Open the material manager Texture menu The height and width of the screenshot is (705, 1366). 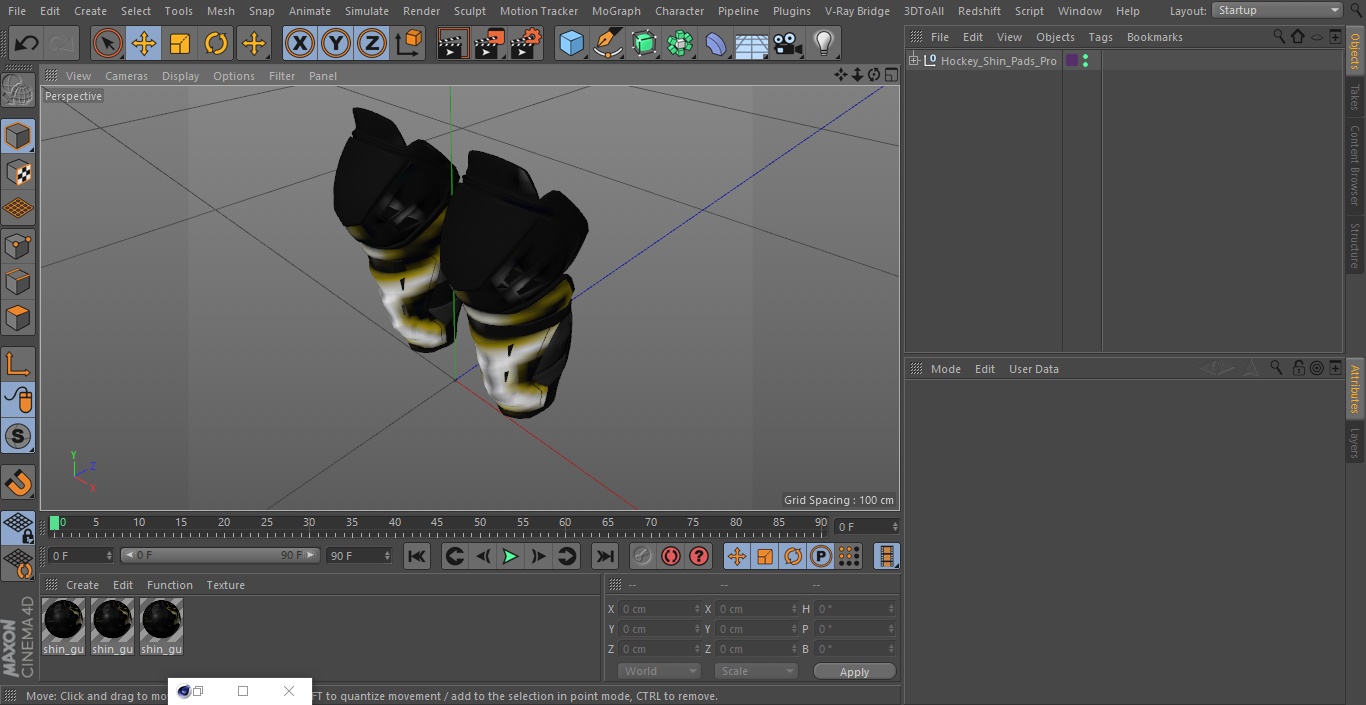[225, 585]
